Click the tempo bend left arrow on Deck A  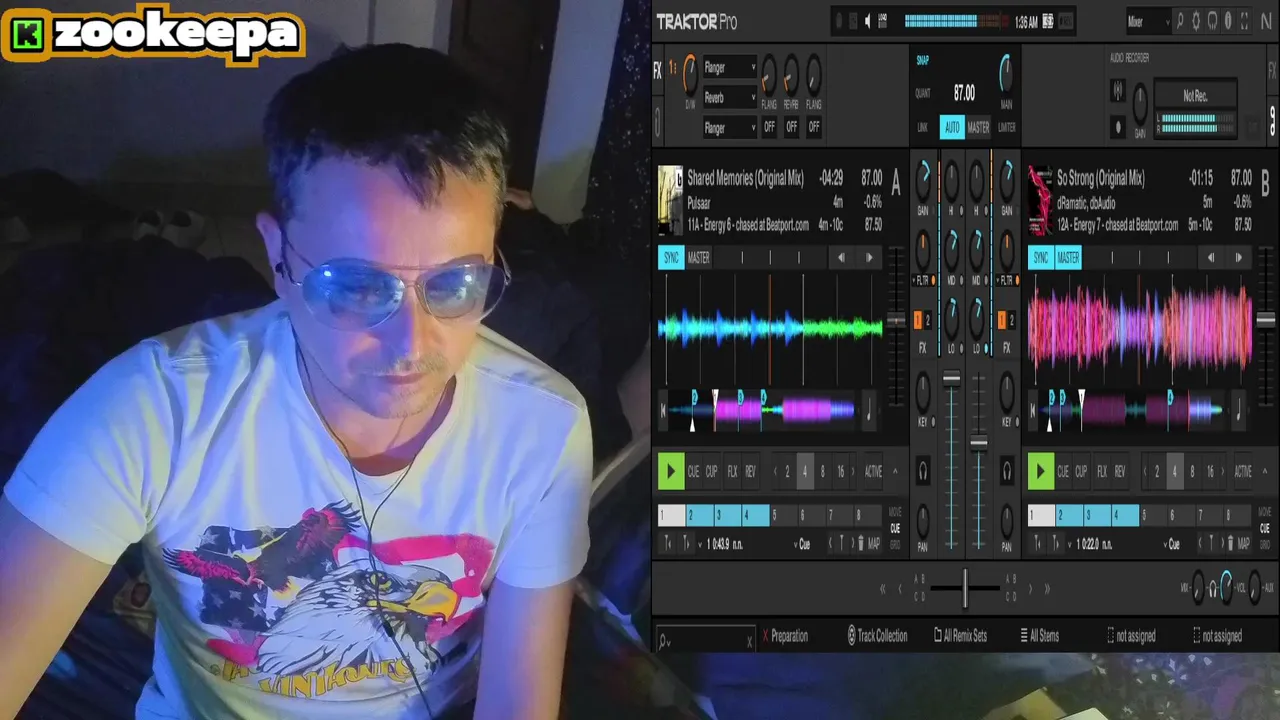click(841, 258)
